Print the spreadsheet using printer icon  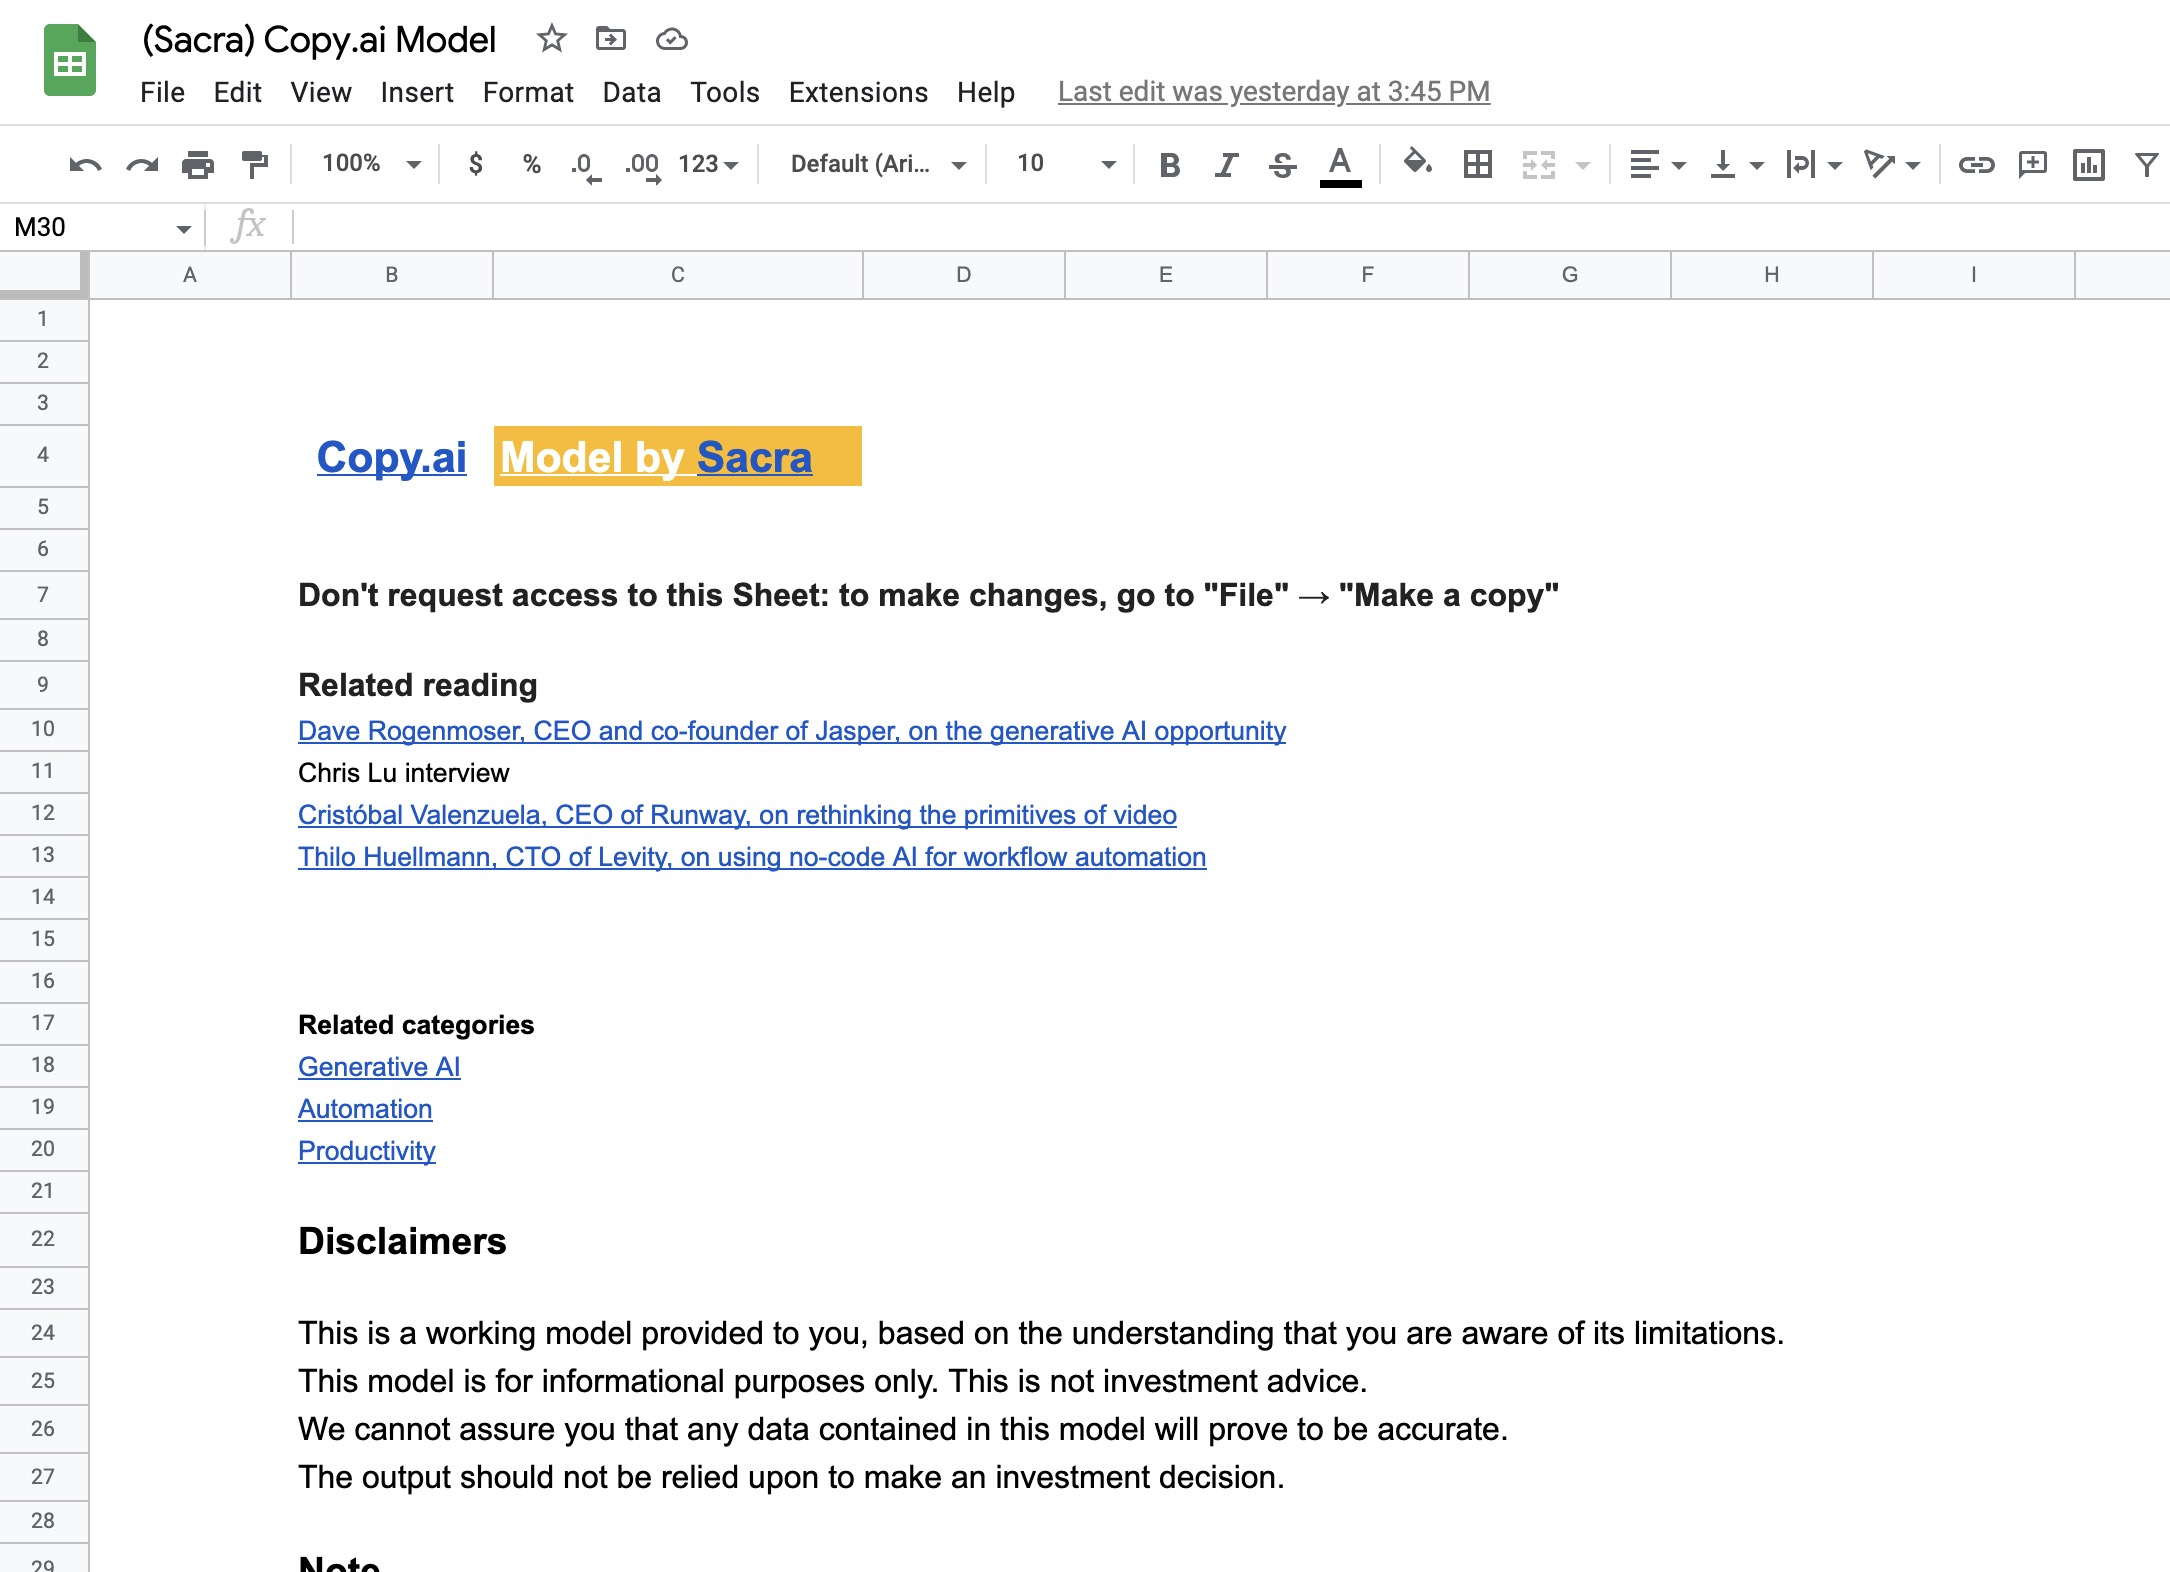coord(198,164)
